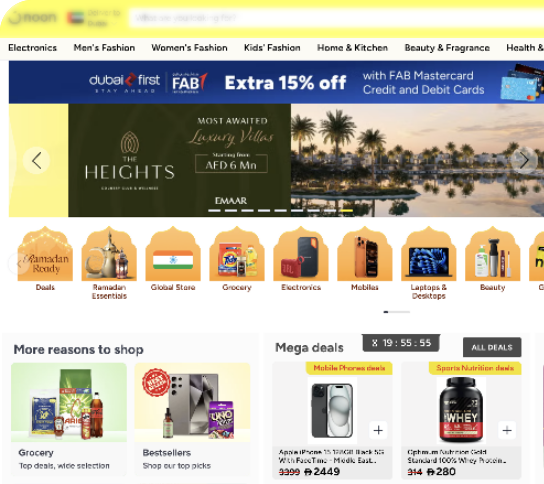
Task: Select the Mobiles category icon
Action: coord(365,254)
